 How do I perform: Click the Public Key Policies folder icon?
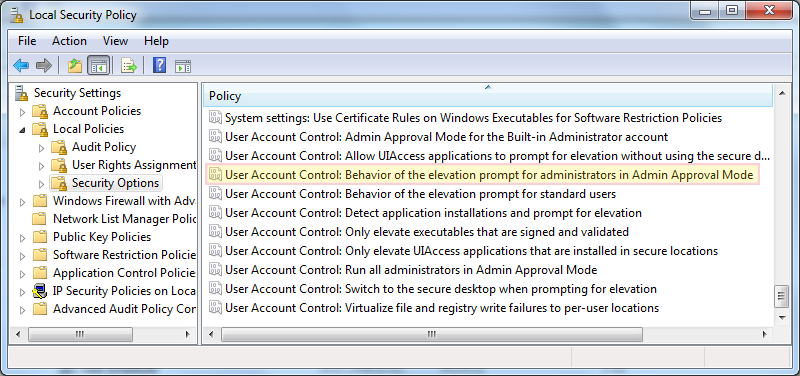point(39,237)
